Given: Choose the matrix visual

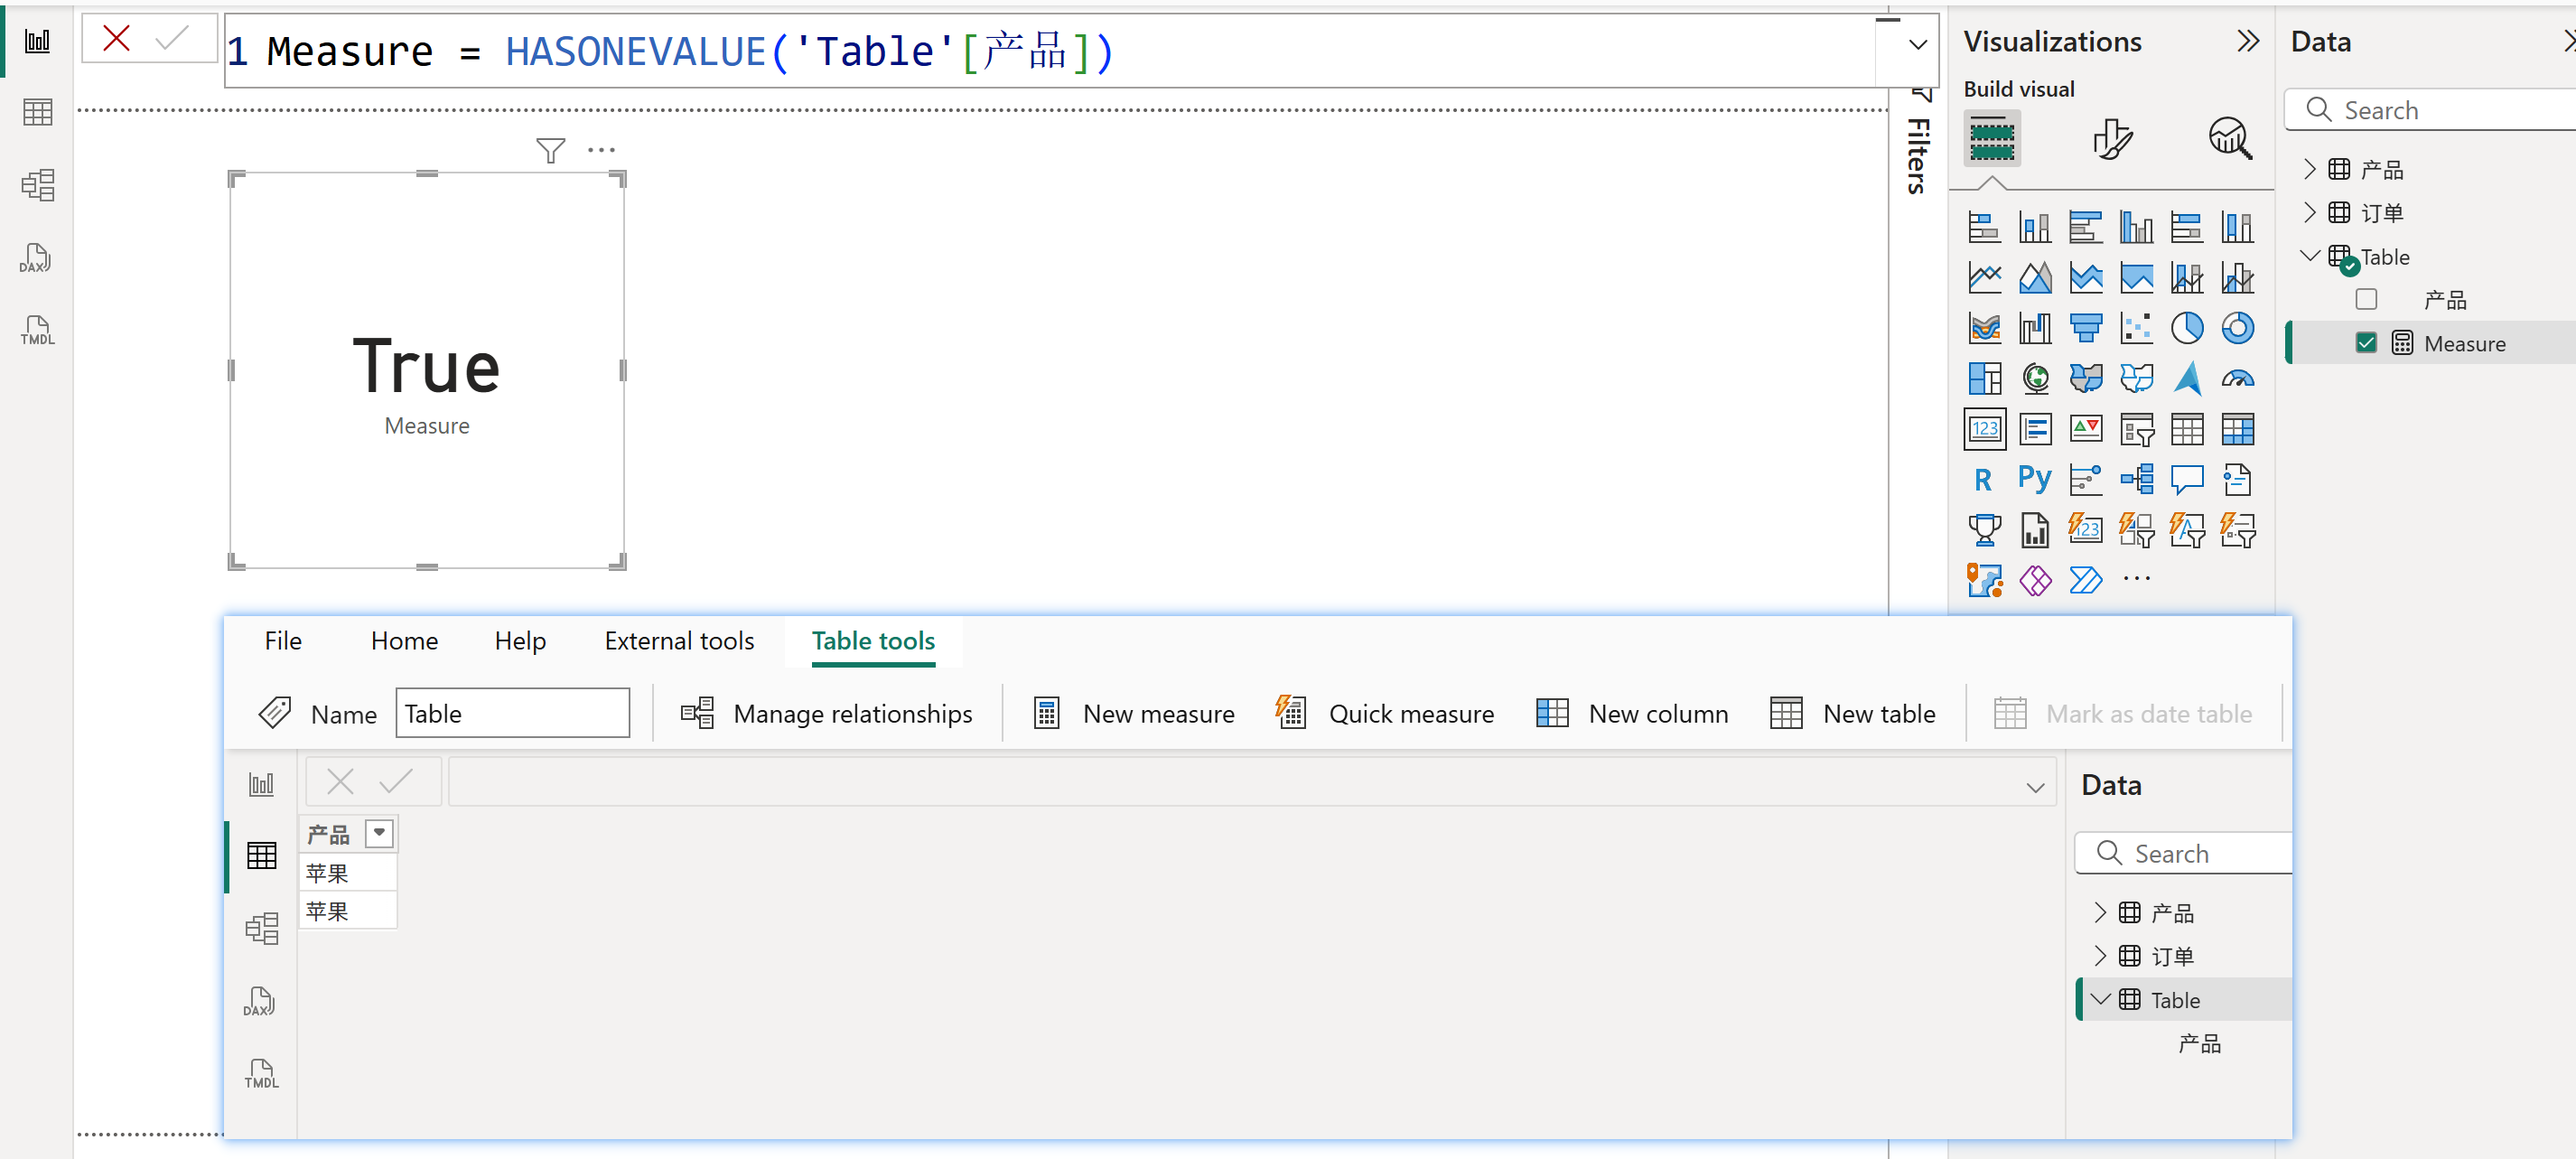Looking at the screenshot, I should click(2237, 429).
